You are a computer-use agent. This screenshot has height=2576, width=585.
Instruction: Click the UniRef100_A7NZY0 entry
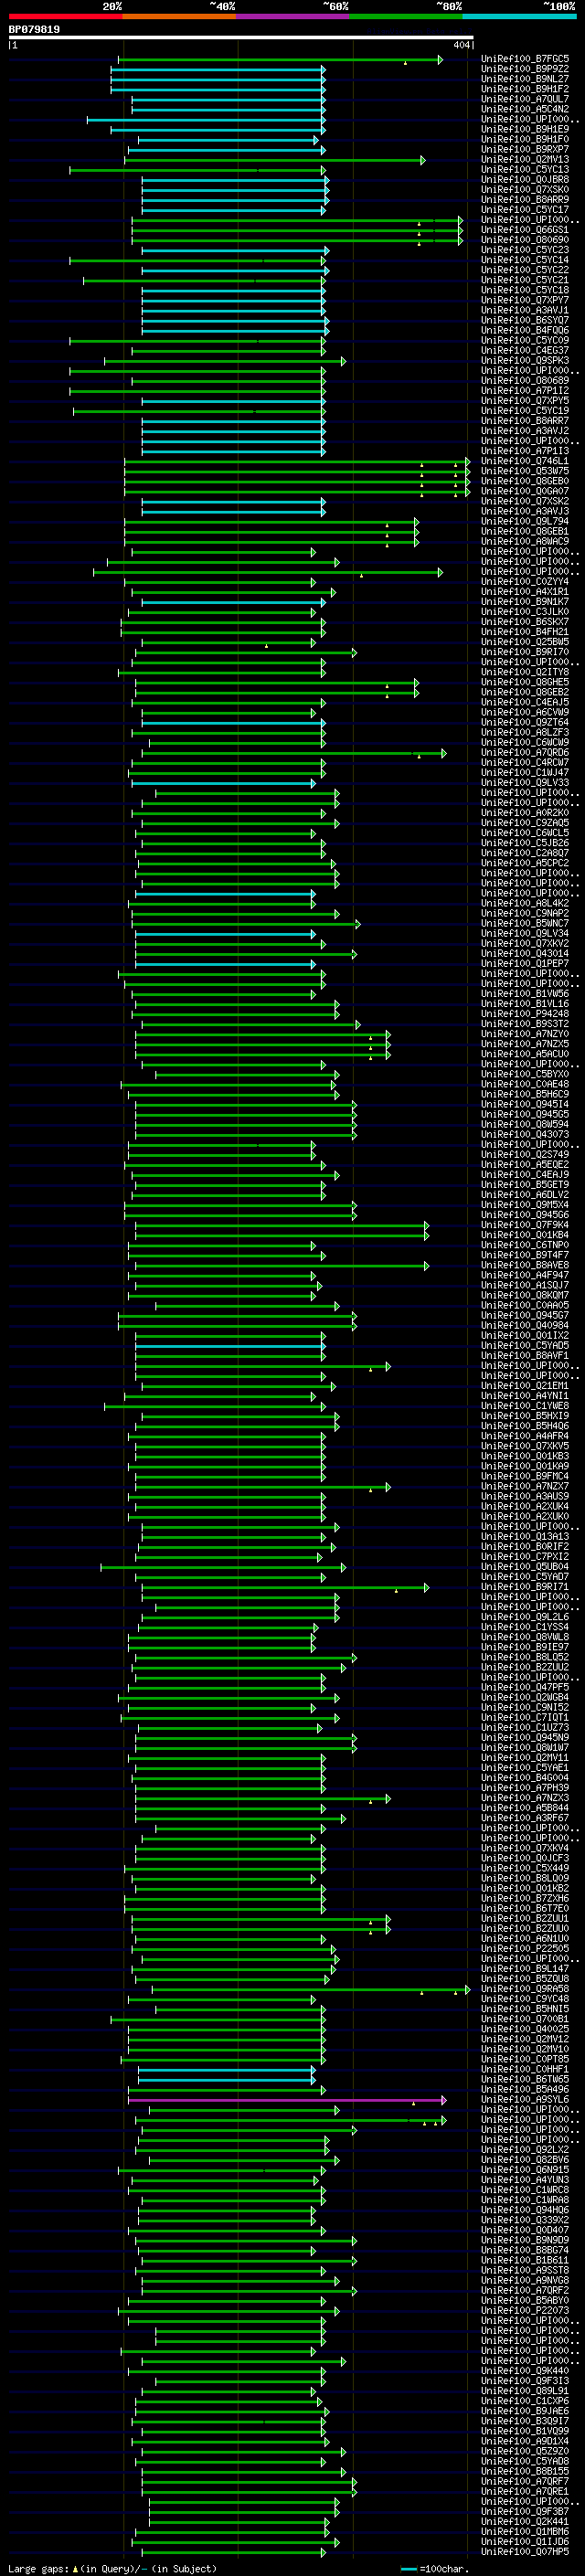524,1034
